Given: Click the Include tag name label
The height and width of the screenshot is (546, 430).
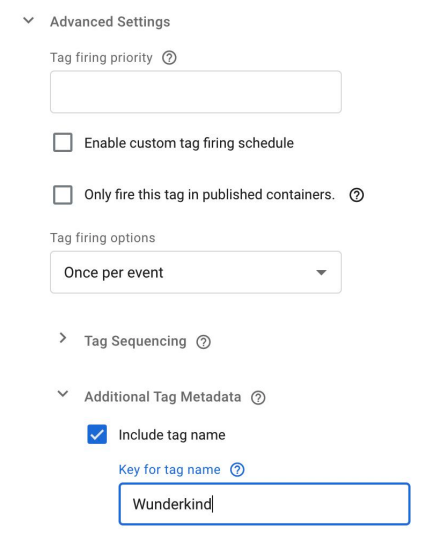Looking at the screenshot, I should pyautogui.click(x=172, y=435).
